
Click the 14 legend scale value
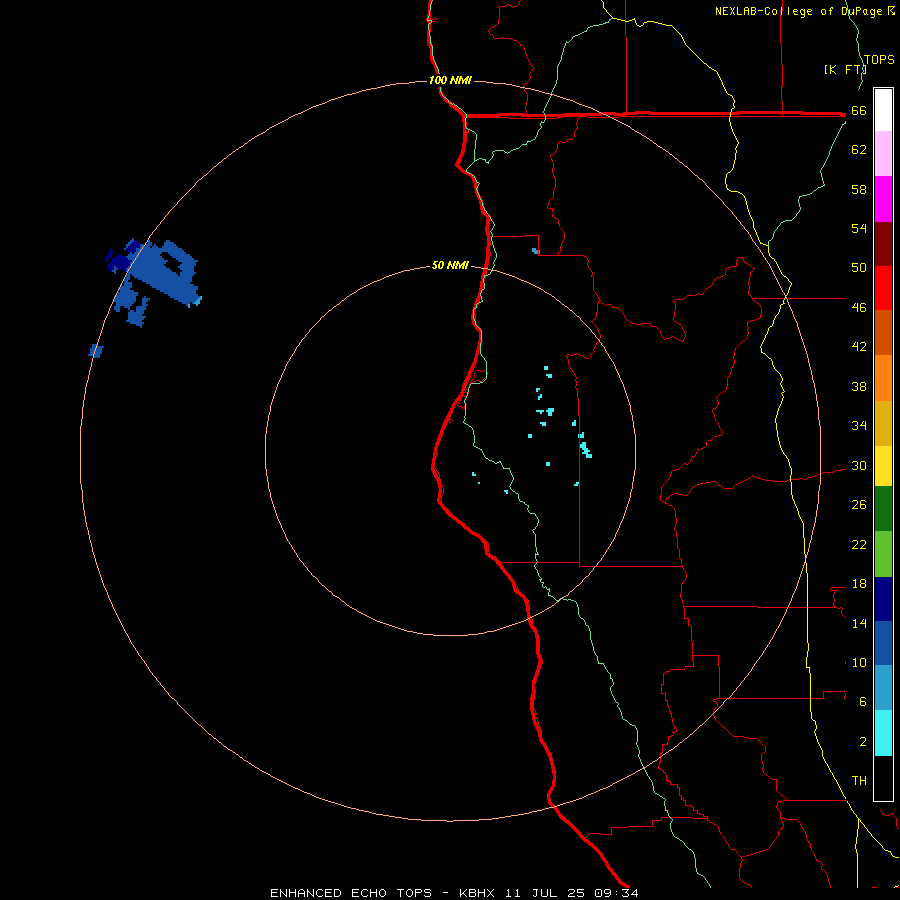click(x=859, y=623)
